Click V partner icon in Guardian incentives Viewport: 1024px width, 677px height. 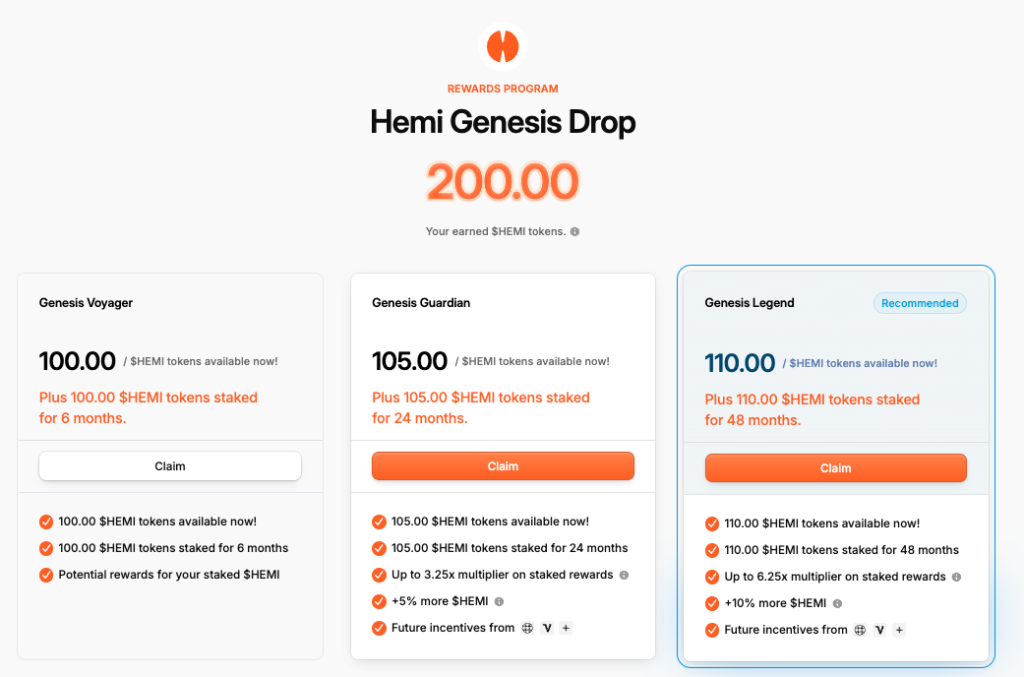coord(547,628)
